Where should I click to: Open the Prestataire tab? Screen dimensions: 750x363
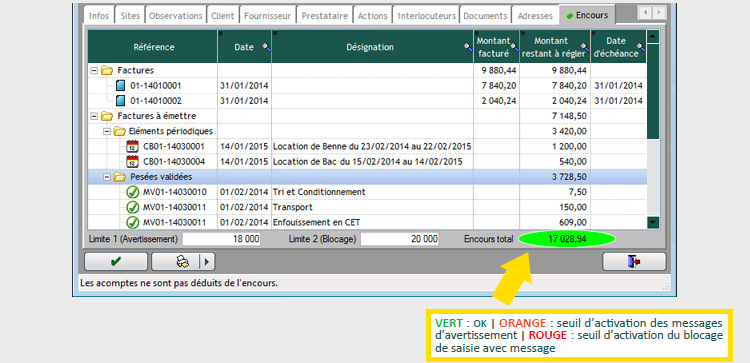click(325, 16)
